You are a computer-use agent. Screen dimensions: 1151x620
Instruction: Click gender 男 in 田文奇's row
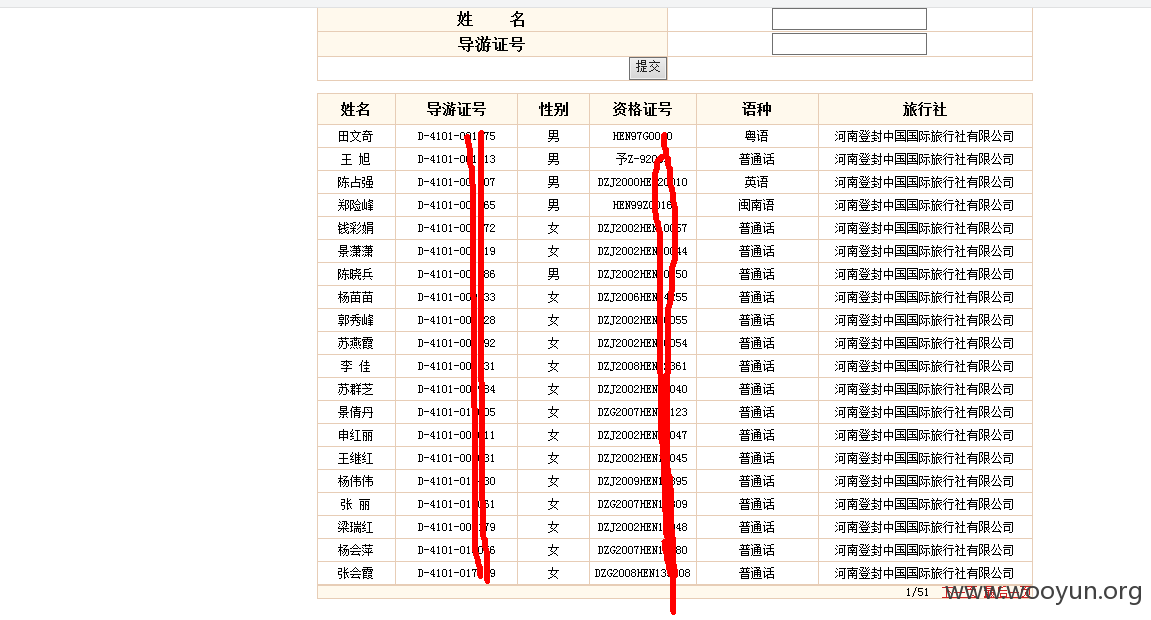coord(553,136)
